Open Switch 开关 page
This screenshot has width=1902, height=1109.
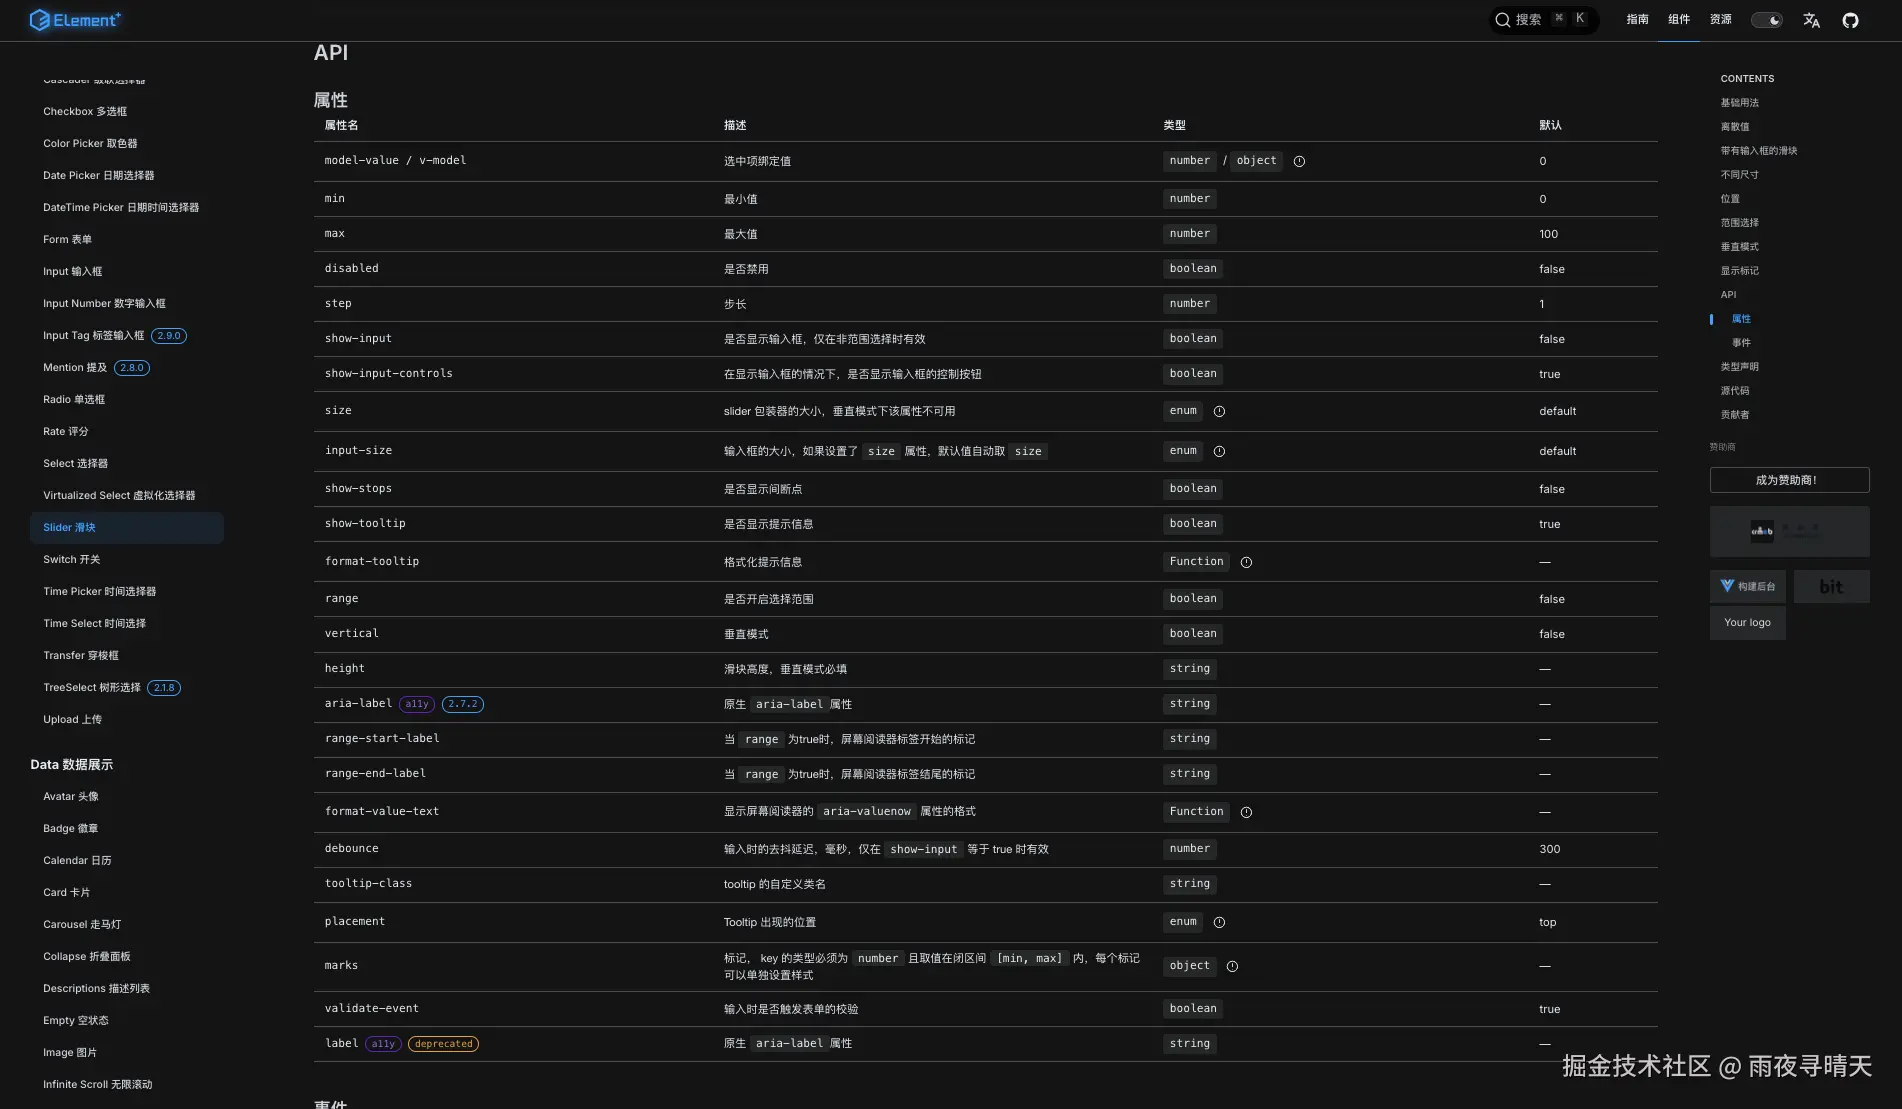click(x=72, y=560)
